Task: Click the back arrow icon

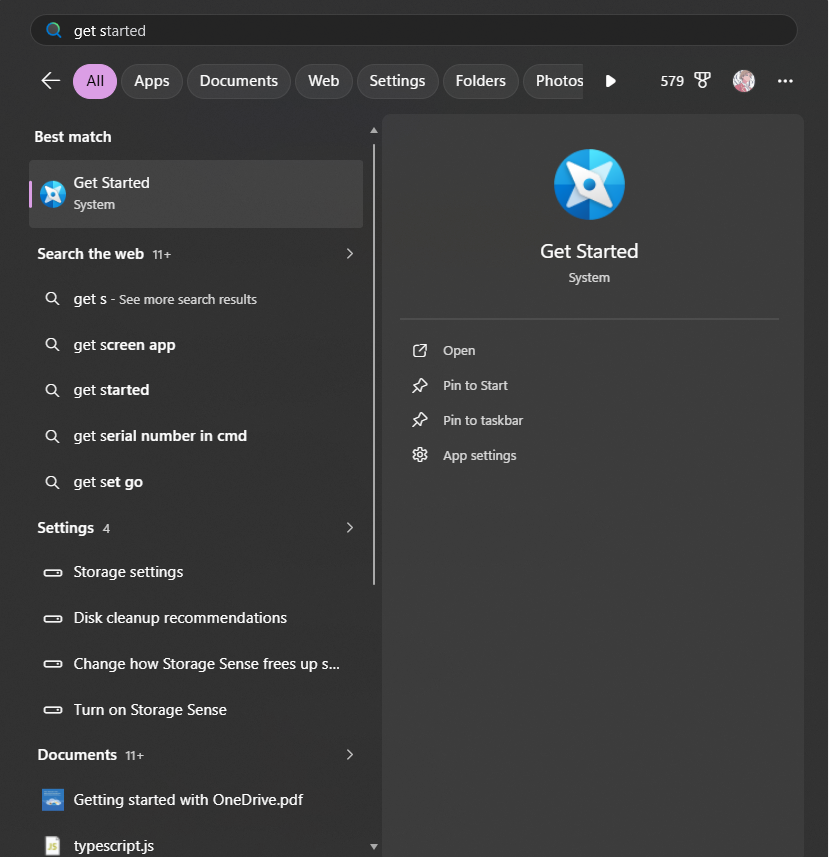Action: coord(51,81)
